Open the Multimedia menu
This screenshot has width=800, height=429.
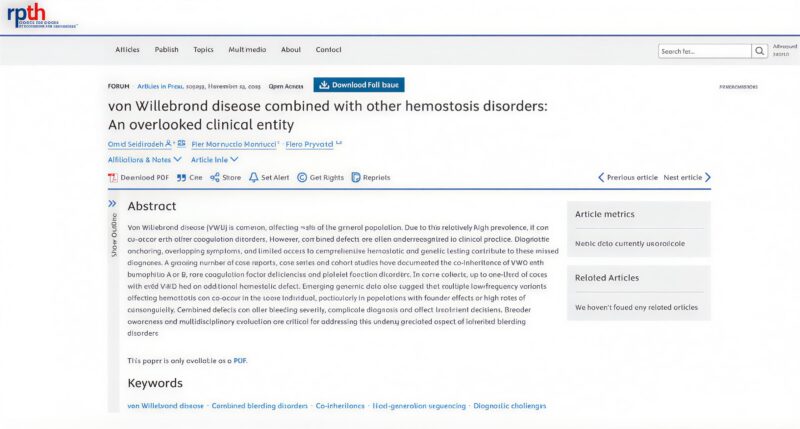[247, 50]
